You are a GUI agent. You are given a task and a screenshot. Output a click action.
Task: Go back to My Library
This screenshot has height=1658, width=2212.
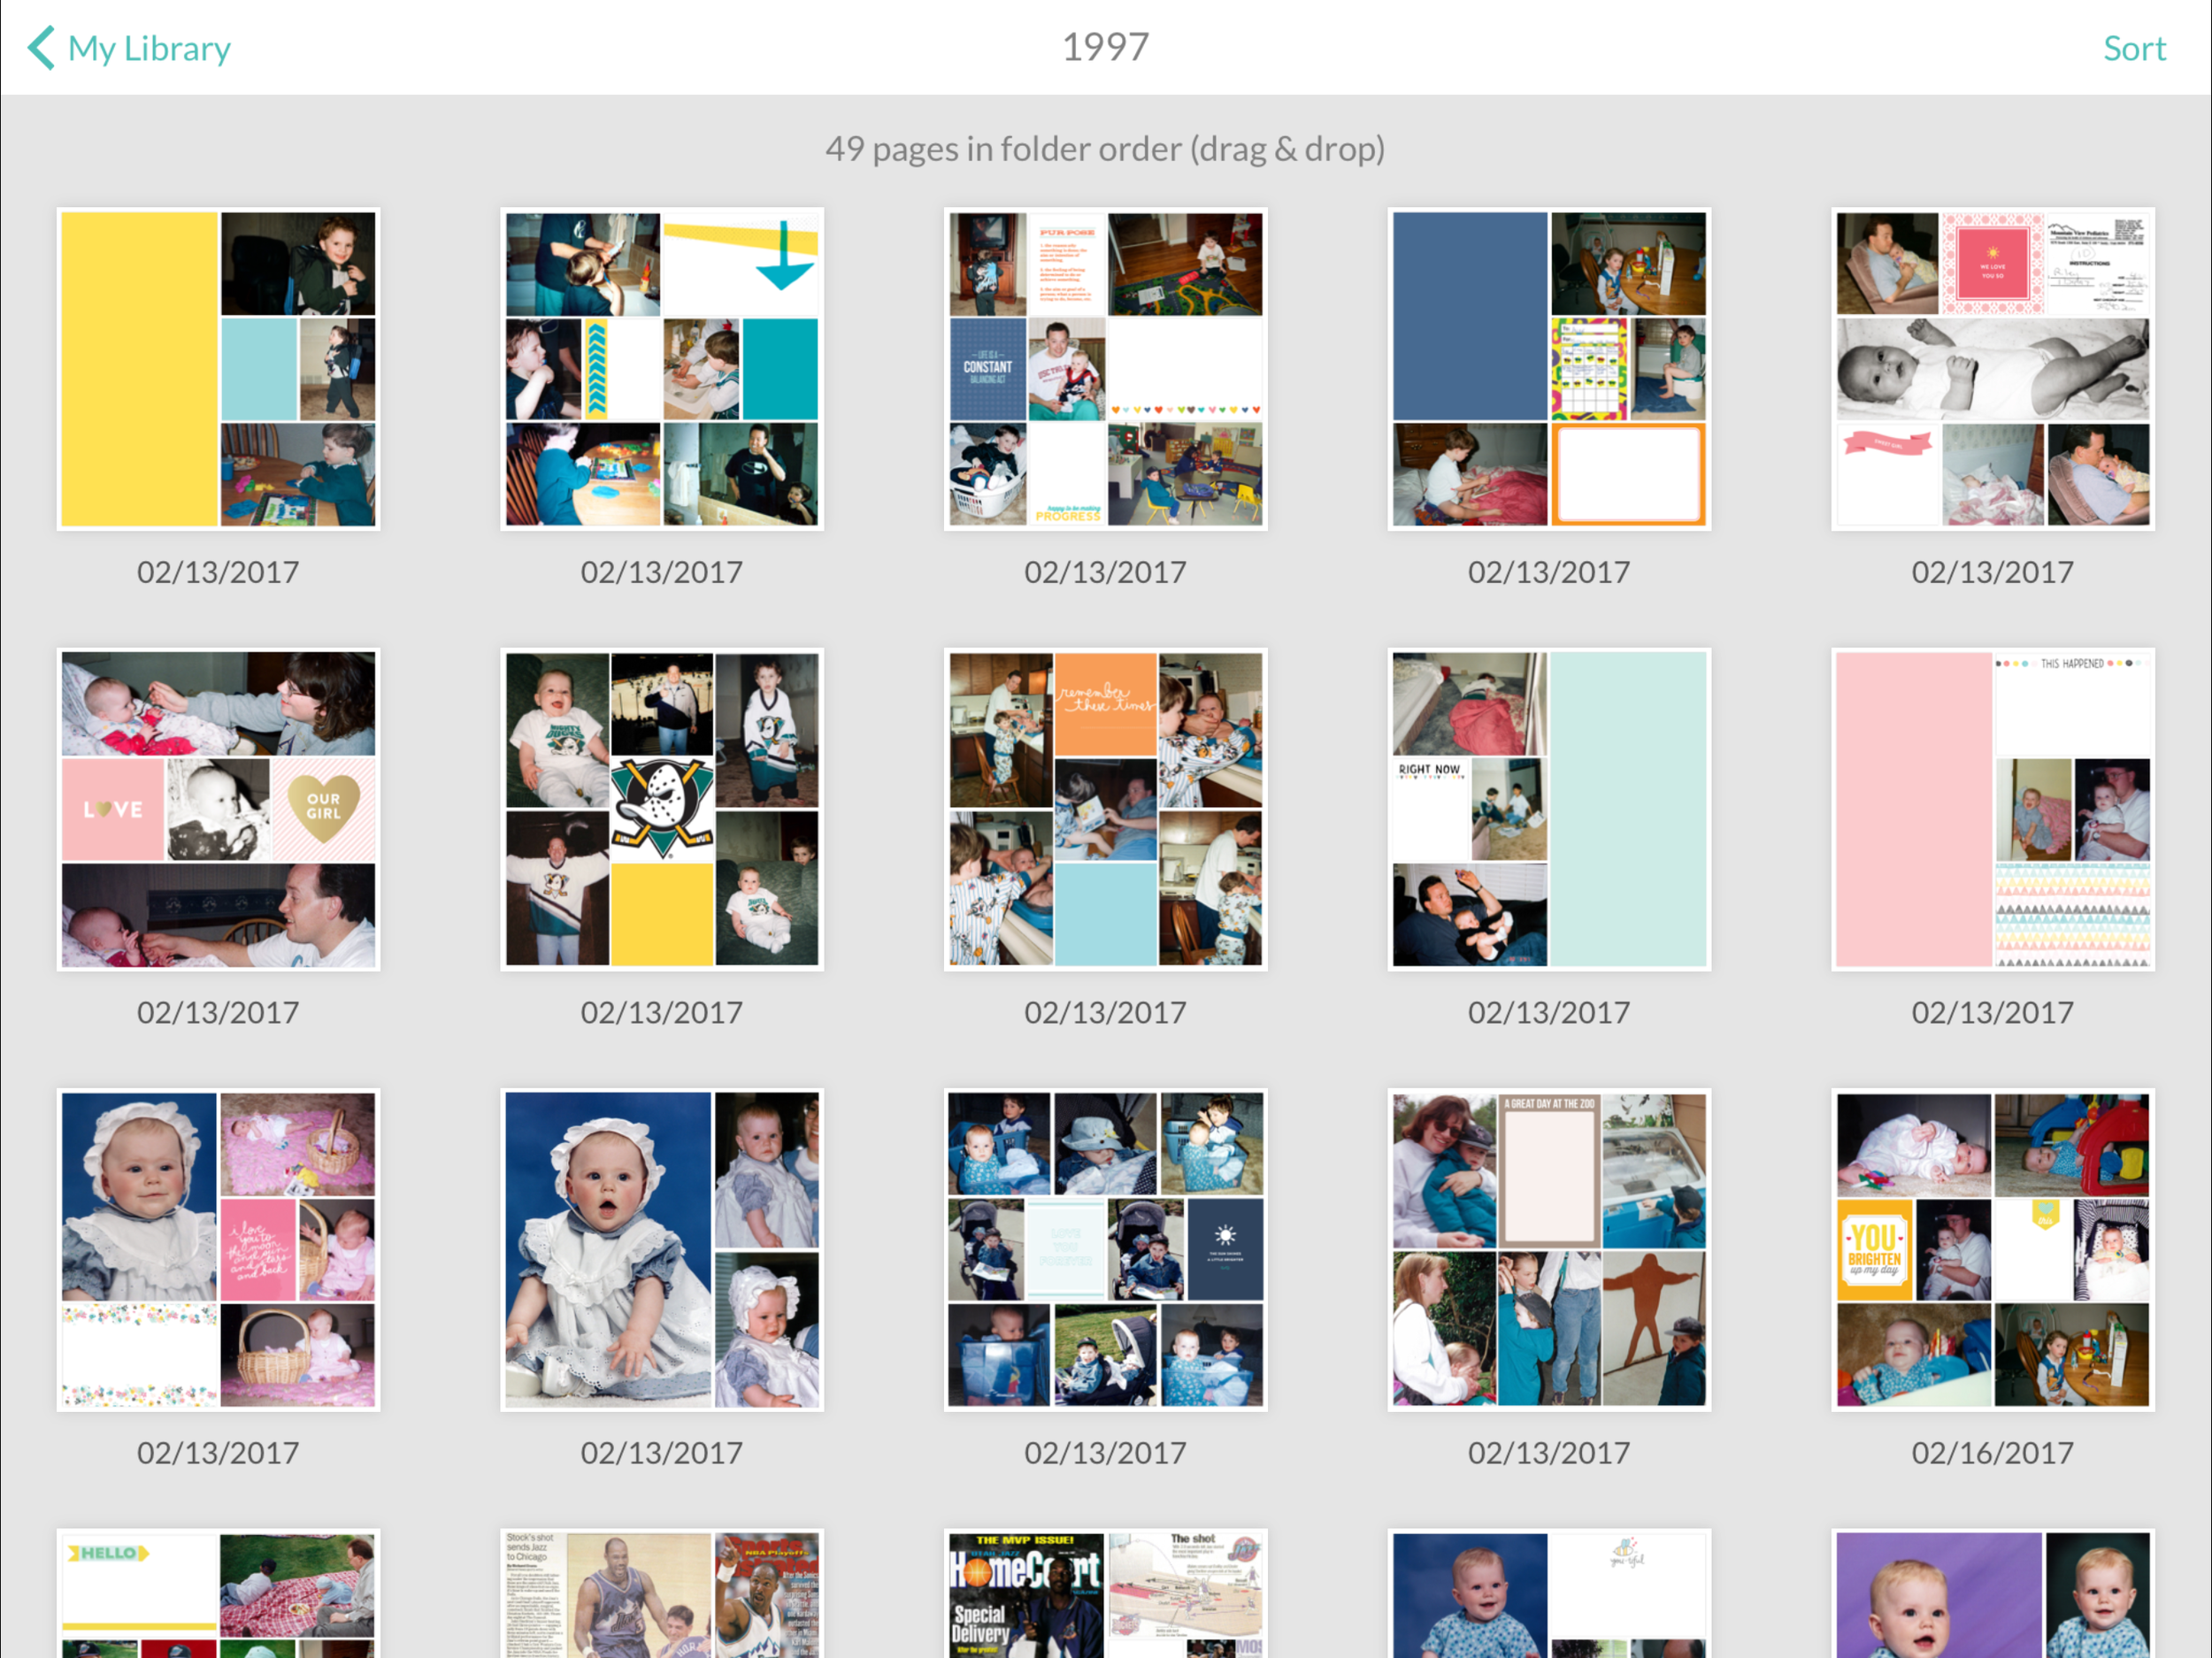click(129, 48)
